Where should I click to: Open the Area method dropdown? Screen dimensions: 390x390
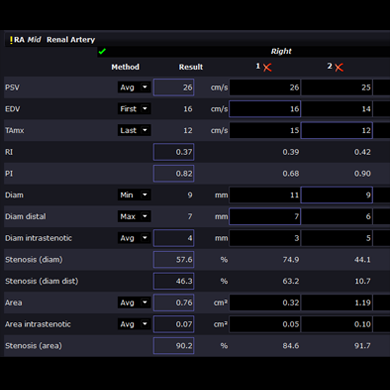coord(134,303)
